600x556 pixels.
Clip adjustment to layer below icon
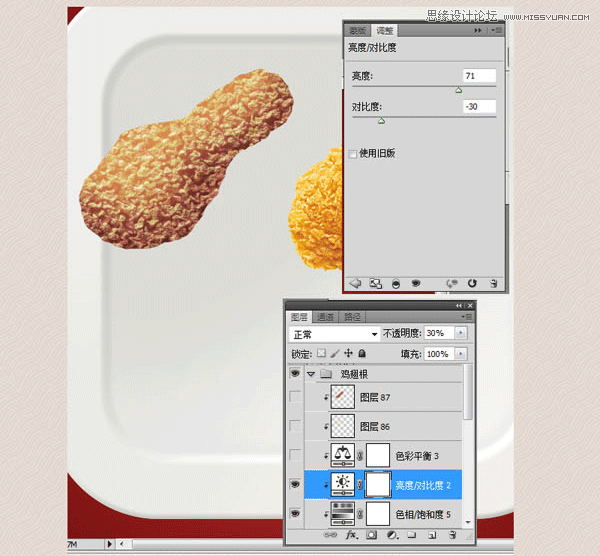[x=396, y=284]
